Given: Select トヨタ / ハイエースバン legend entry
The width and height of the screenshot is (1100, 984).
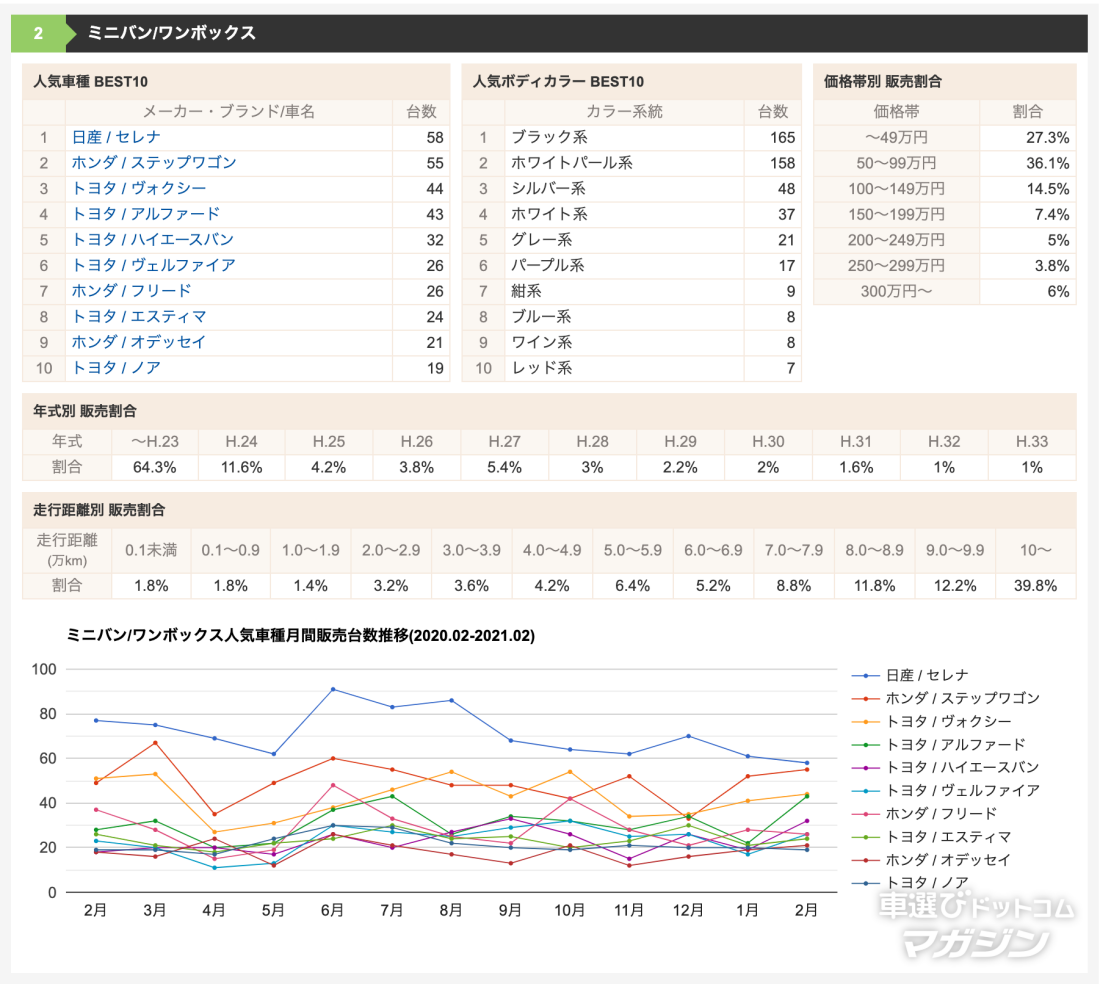Looking at the screenshot, I should [x=962, y=767].
